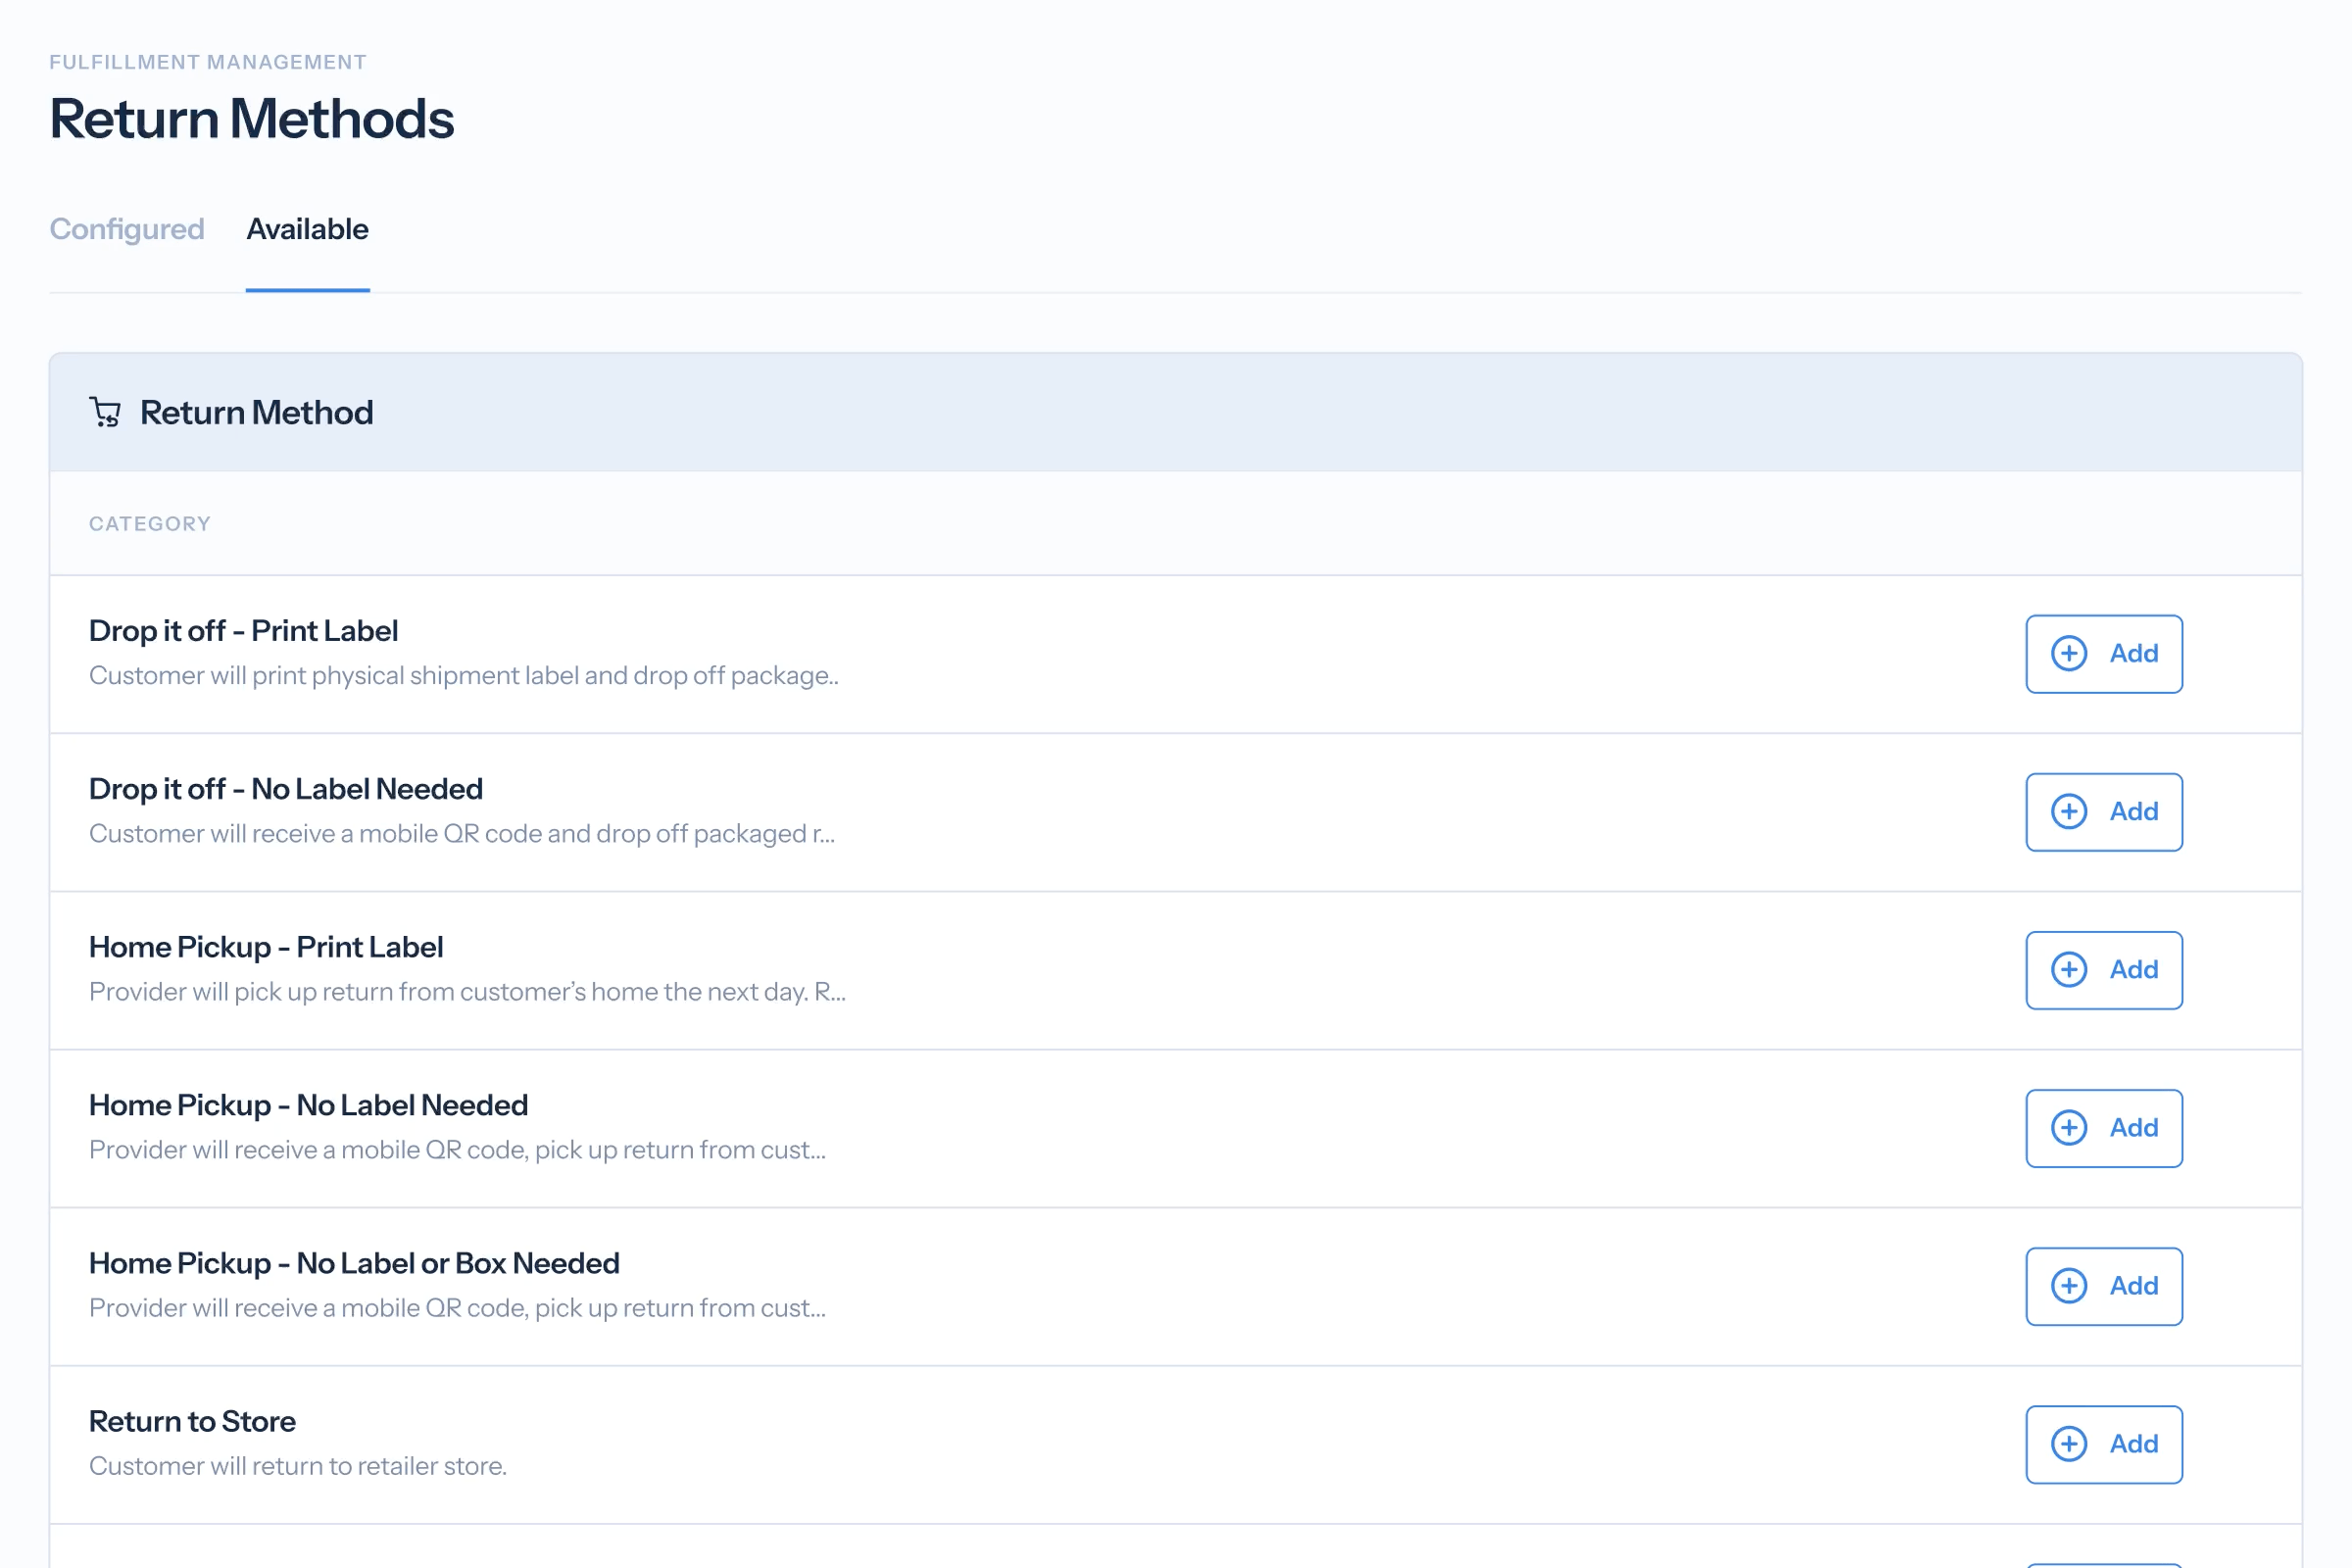Select the 'Home Pickup - No Label Needed' title
The image size is (2352, 1568).
click(308, 1105)
